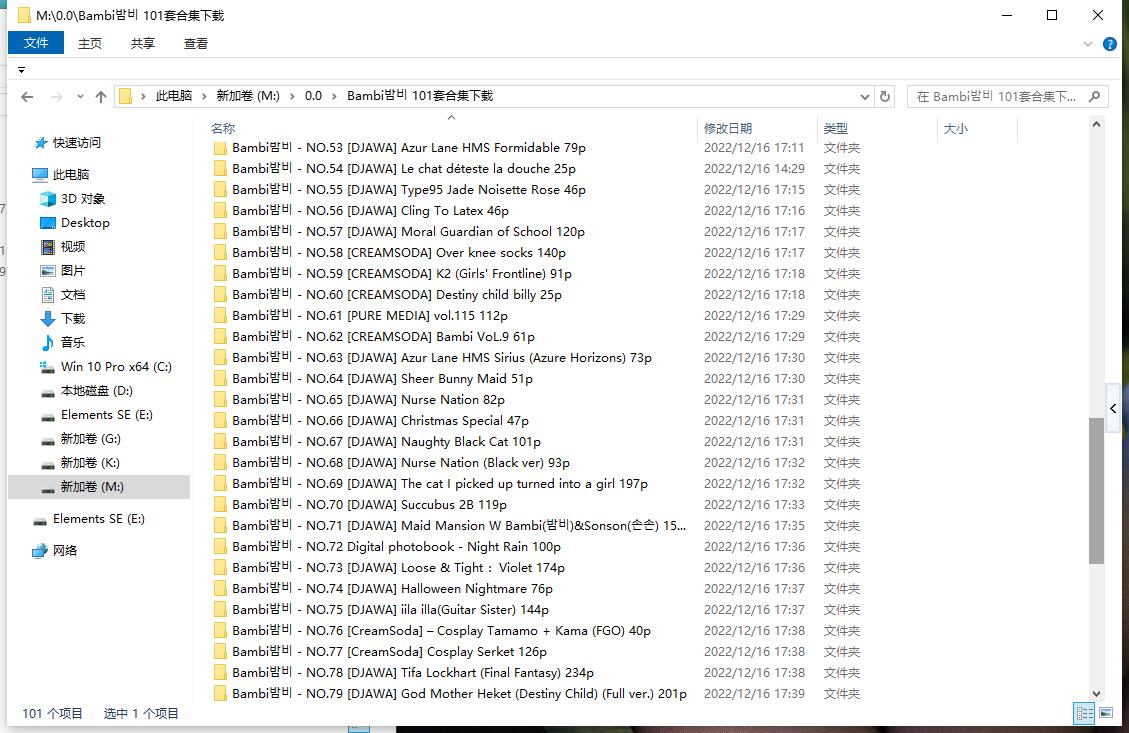Click 0.0 in the address breadcrumb
This screenshot has height=733, width=1129.
(x=313, y=96)
